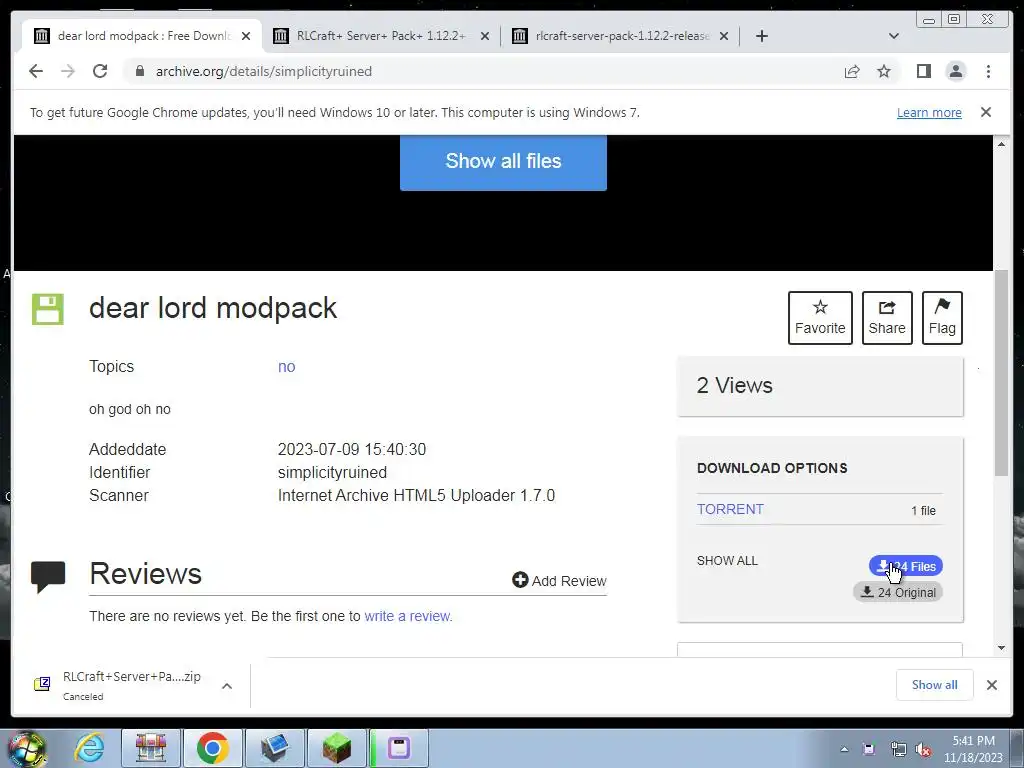Launch Internet Explorer from the taskbar
The height and width of the screenshot is (768, 1024).
(x=88, y=748)
